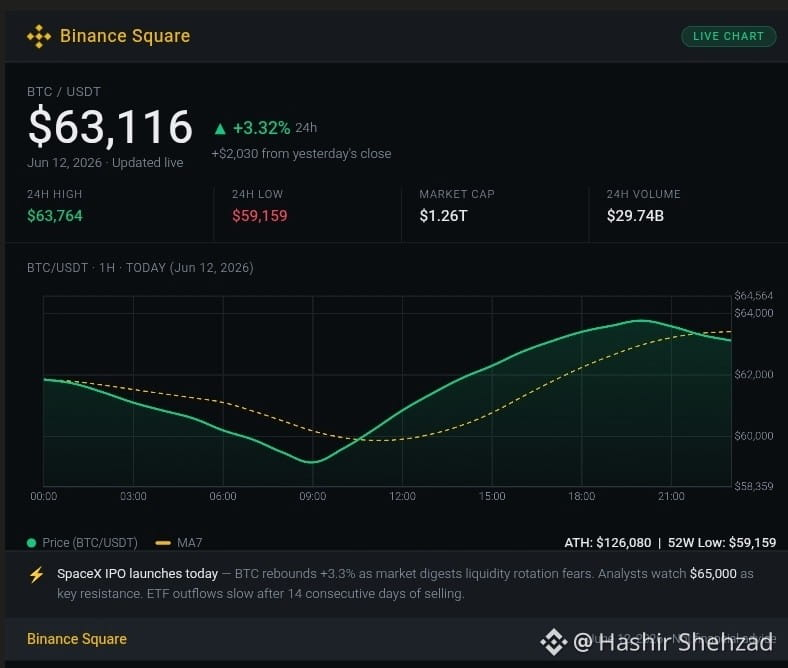Screen dimensions: 788x668
Task: Click the BTC/USDT · 1H · TODAY chart title
Action: 140,267
